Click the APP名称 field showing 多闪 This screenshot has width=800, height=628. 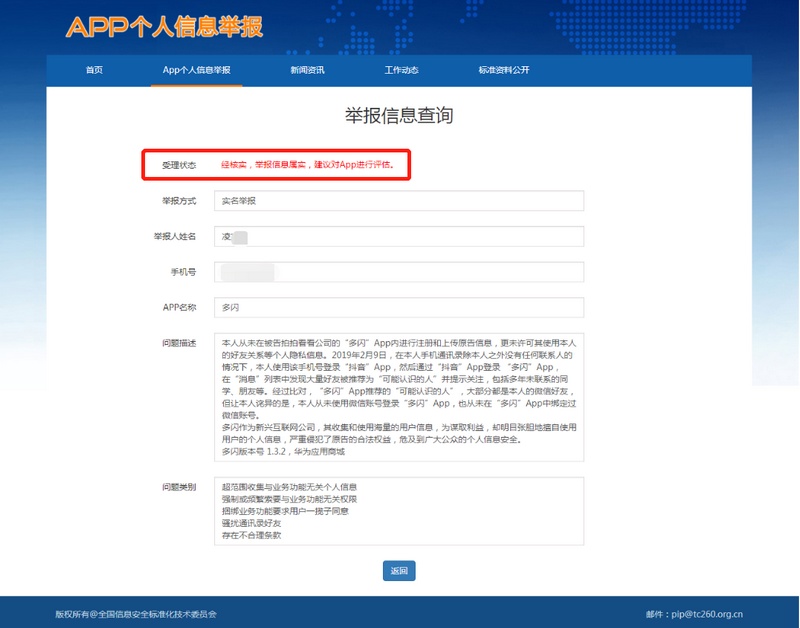(x=399, y=307)
